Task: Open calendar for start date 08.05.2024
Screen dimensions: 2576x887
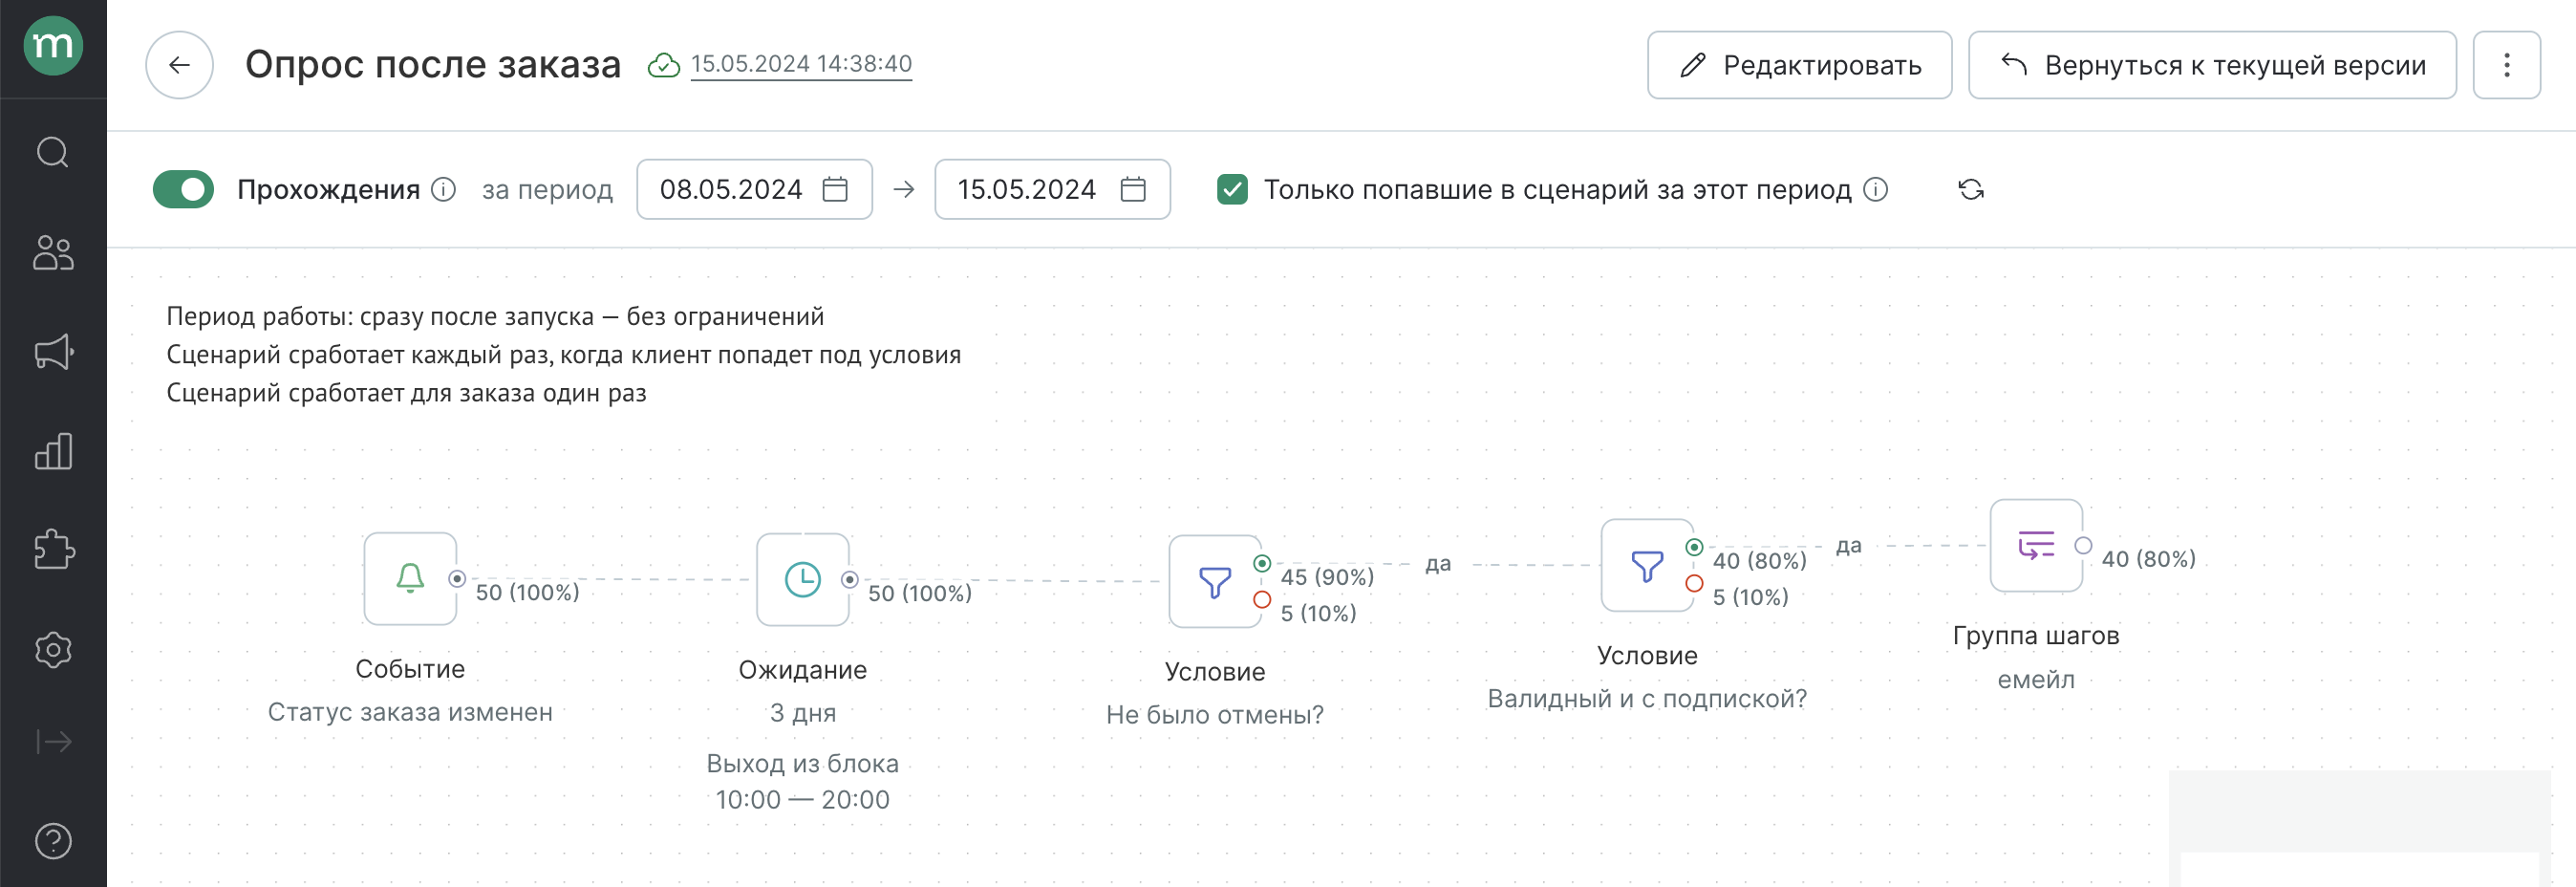Action: coord(835,189)
